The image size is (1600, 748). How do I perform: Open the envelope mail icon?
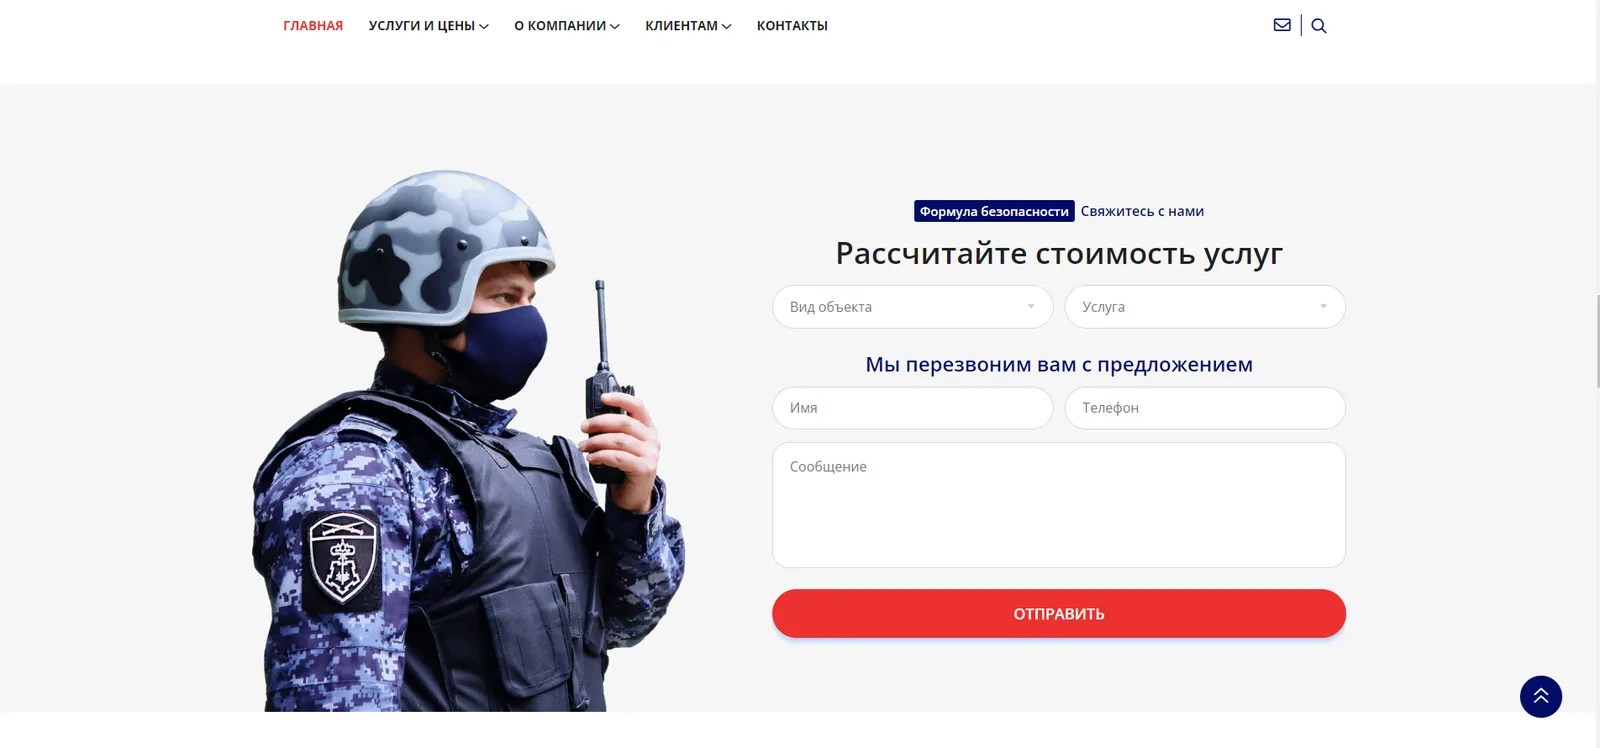tap(1282, 25)
